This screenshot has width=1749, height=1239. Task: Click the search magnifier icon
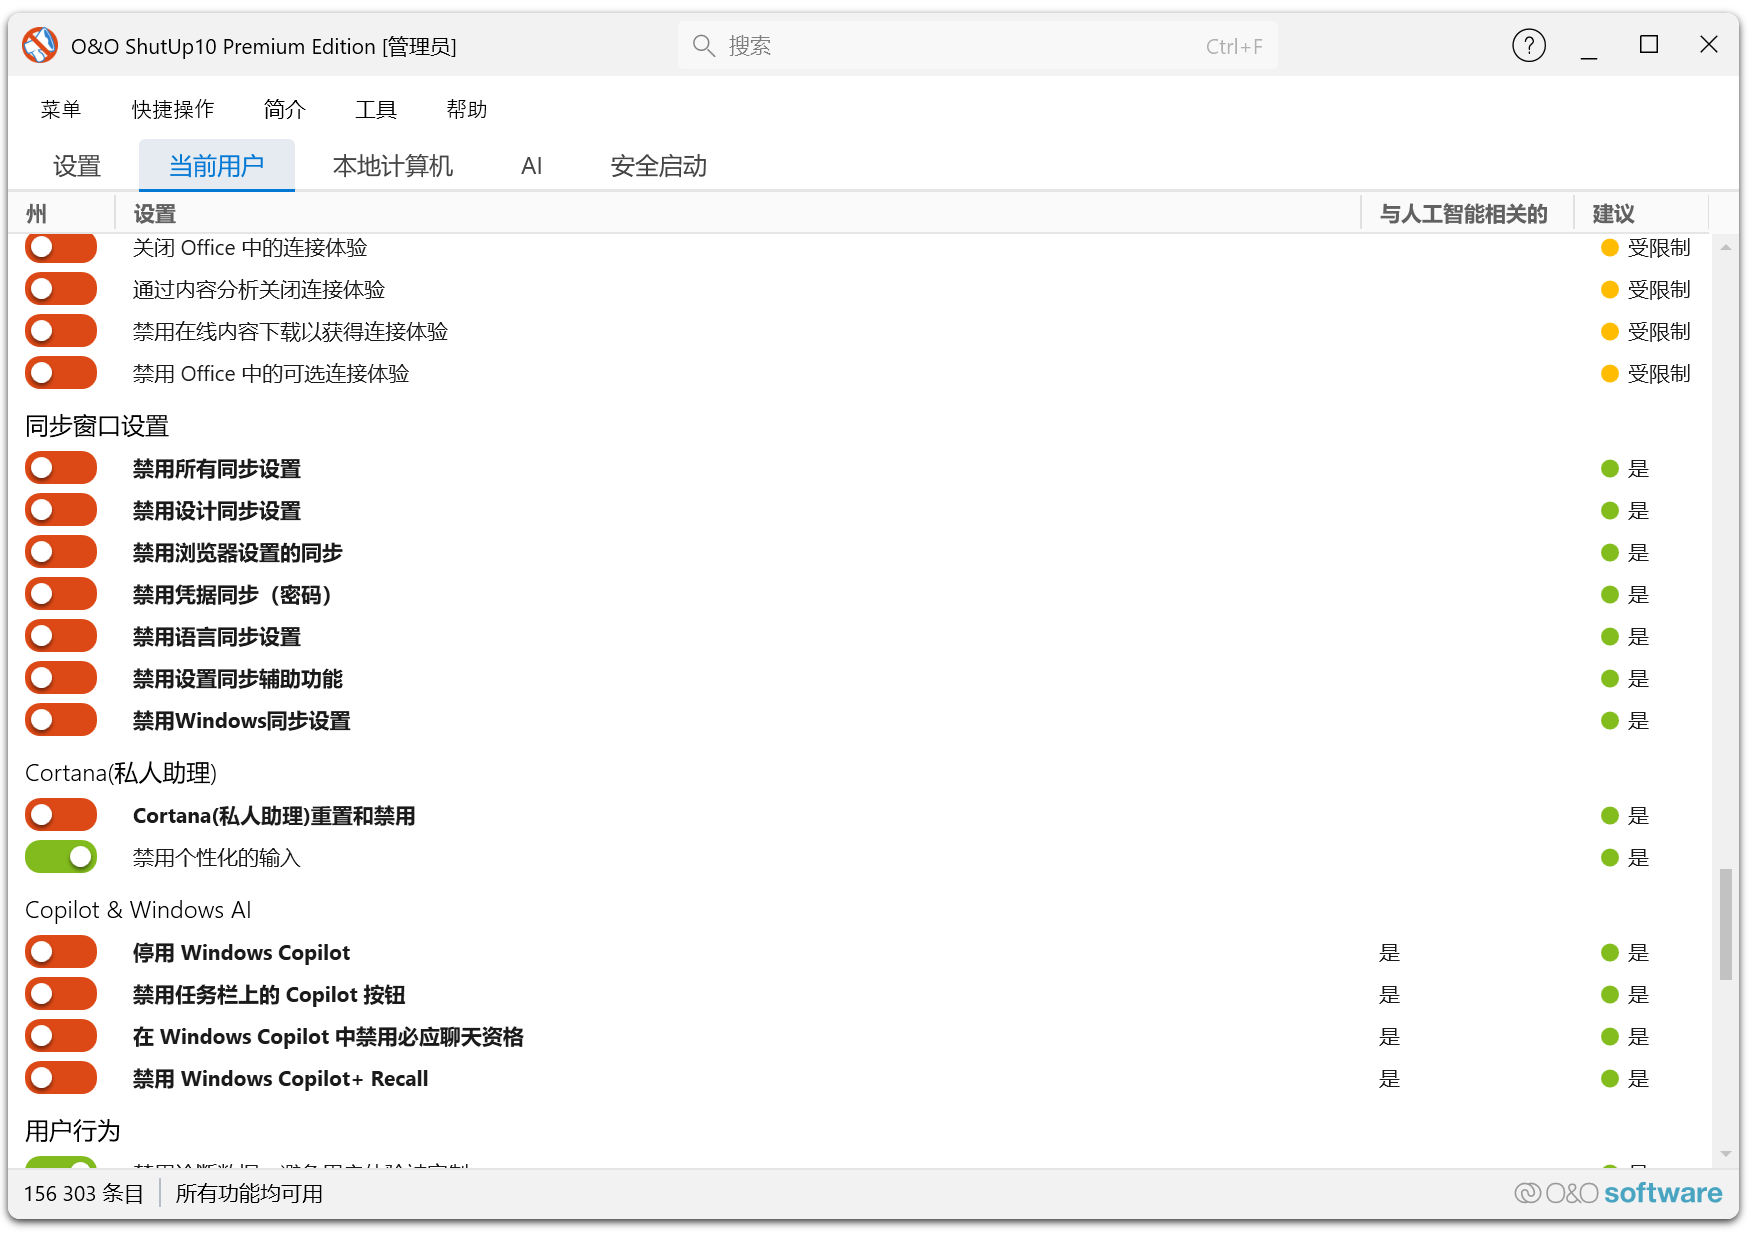pyautogui.click(x=703, y=46)
